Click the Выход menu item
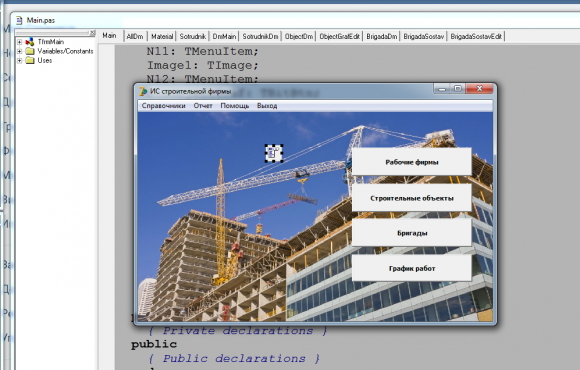The image size is (580, 370). (x=267, y=106)
